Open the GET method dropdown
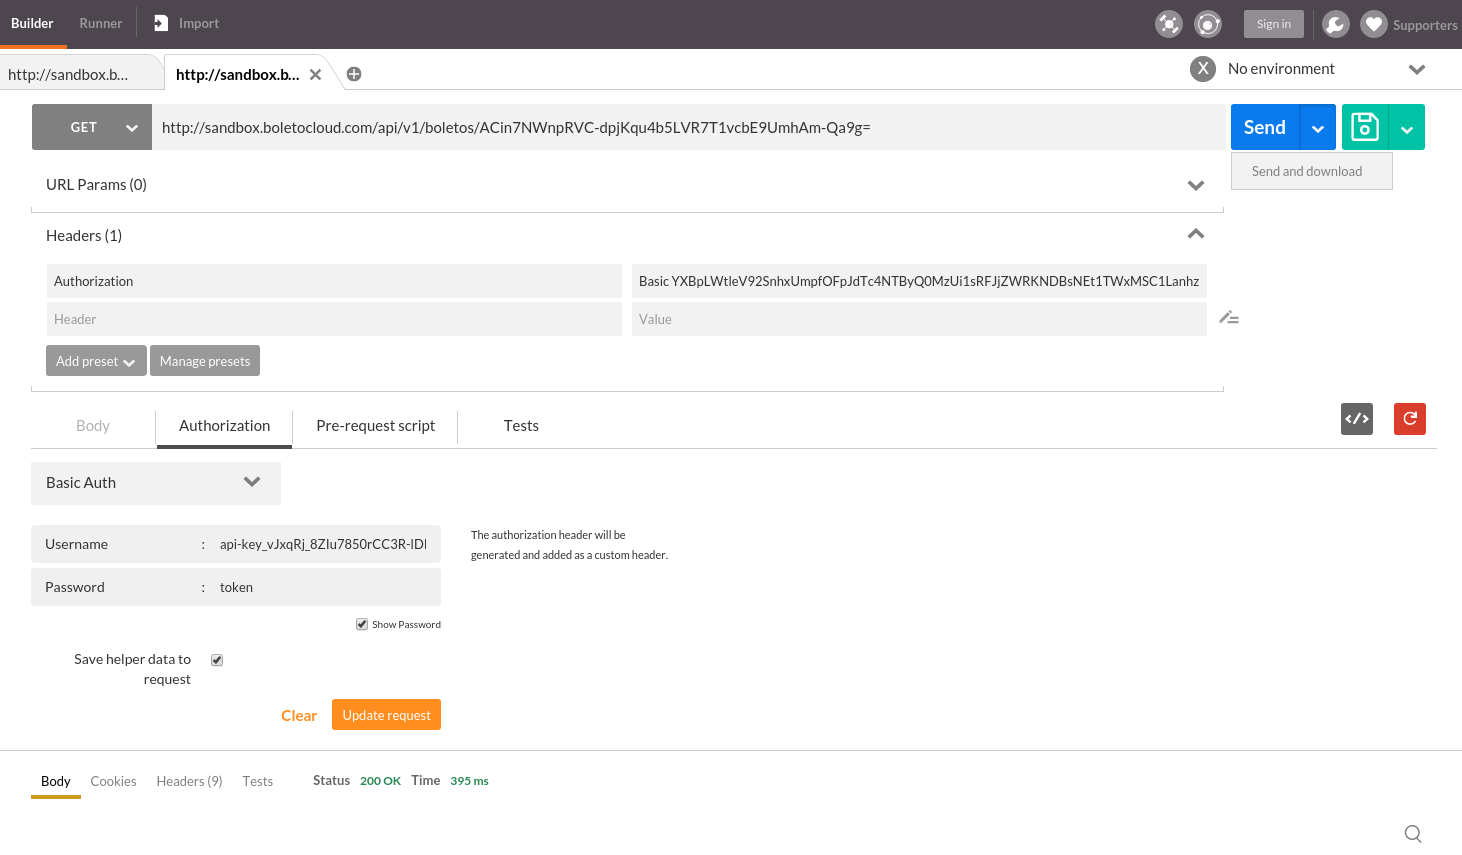This screenshot has width=1462, height=855. [x=92, y=127]
